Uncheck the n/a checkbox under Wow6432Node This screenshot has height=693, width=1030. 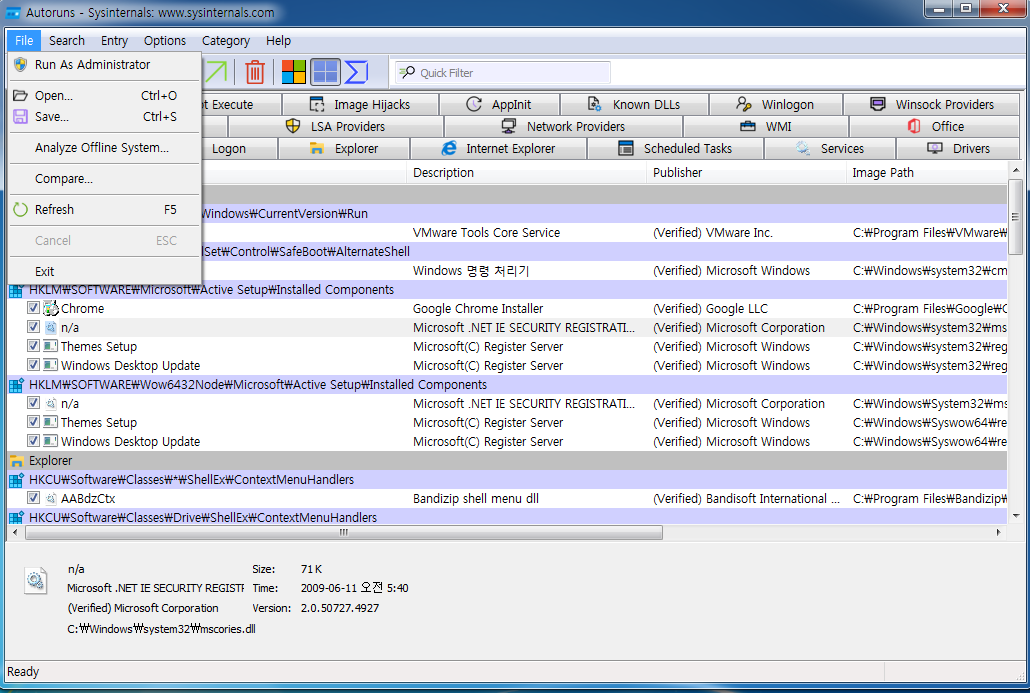(34, 403)
